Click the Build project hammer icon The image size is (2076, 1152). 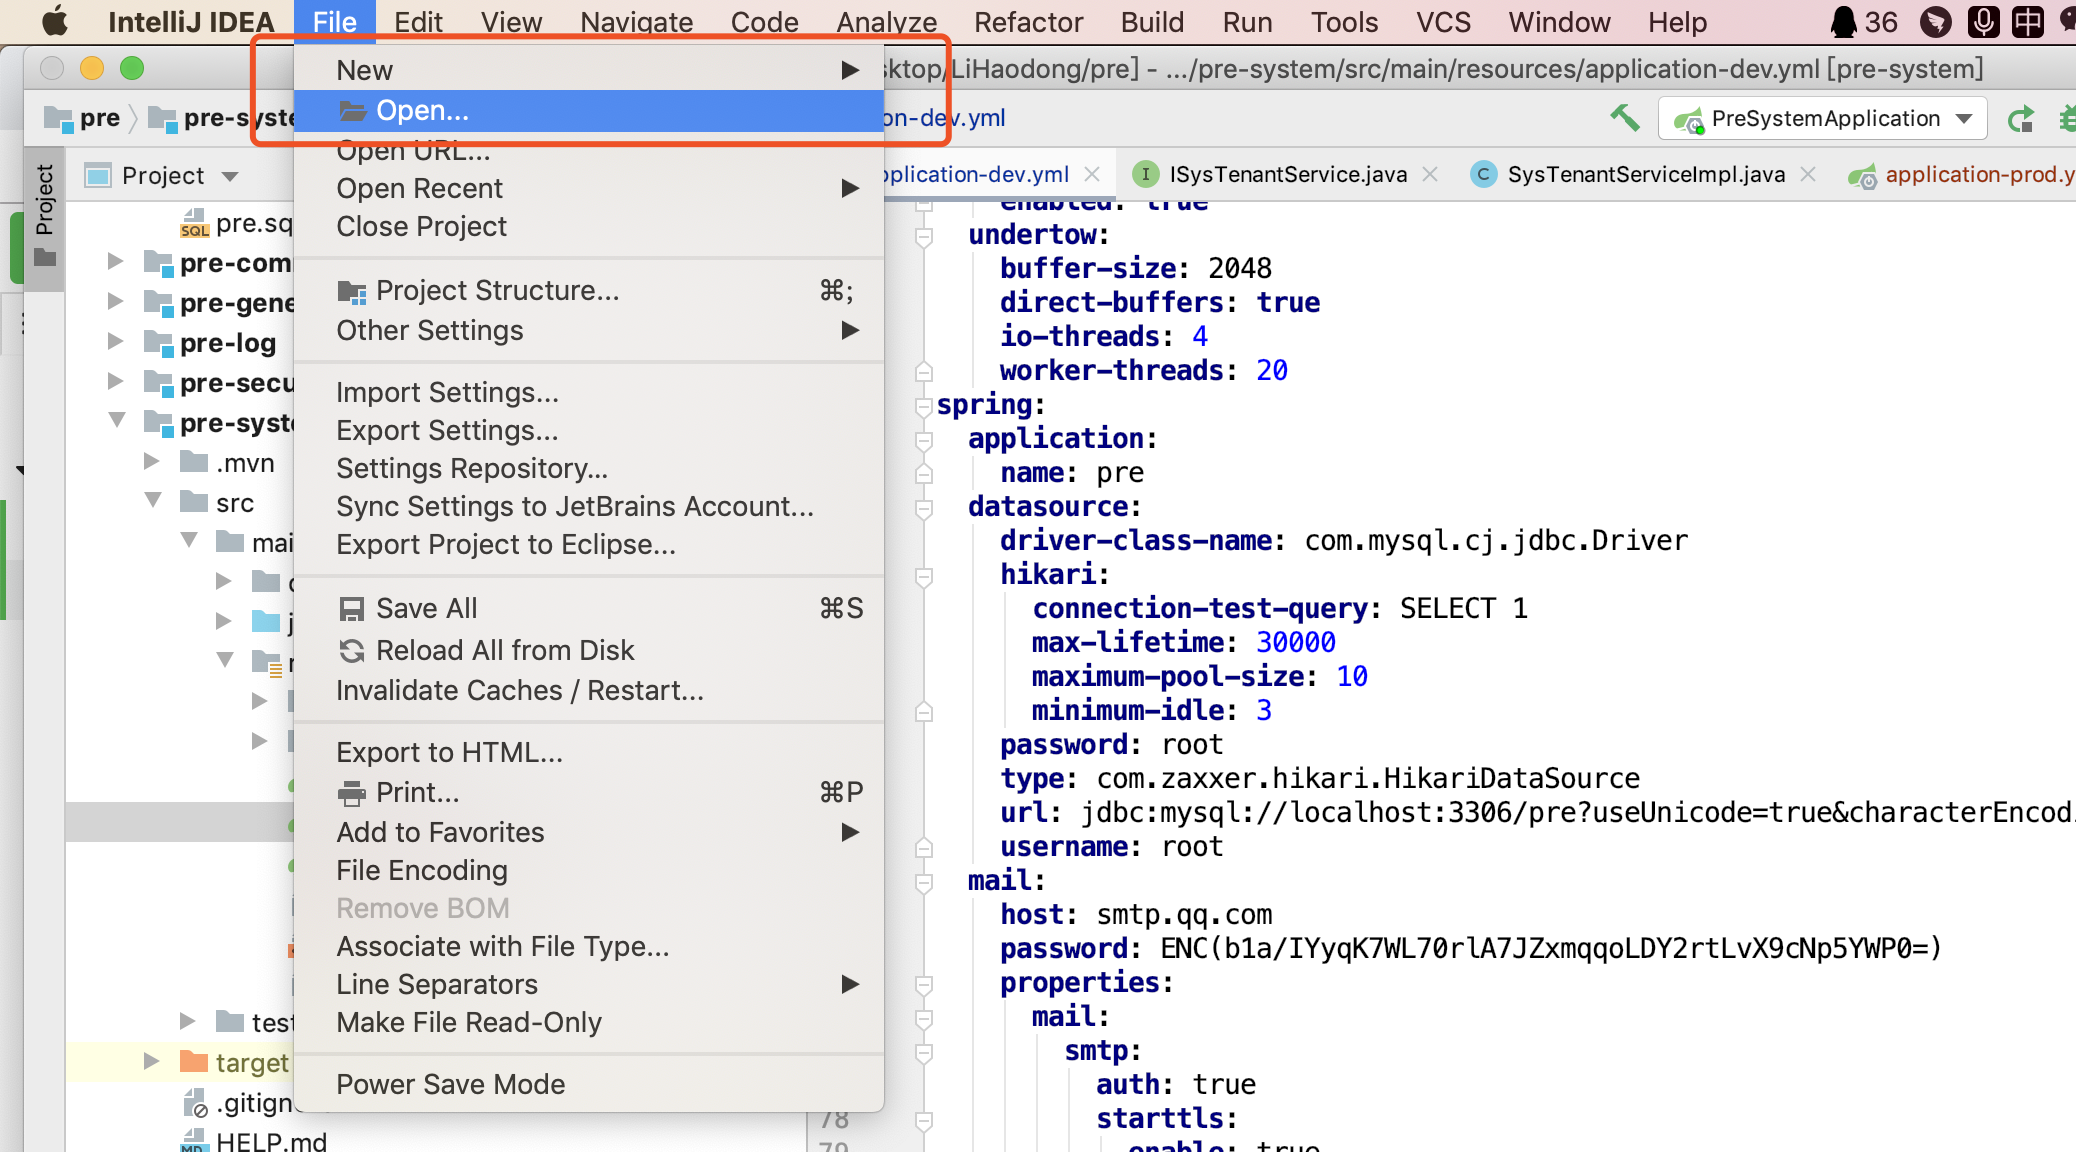click(1624, 118)
